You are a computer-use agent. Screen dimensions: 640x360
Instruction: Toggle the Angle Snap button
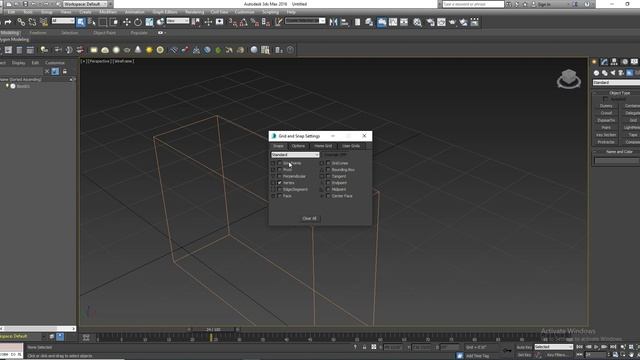tap(244, 22)
